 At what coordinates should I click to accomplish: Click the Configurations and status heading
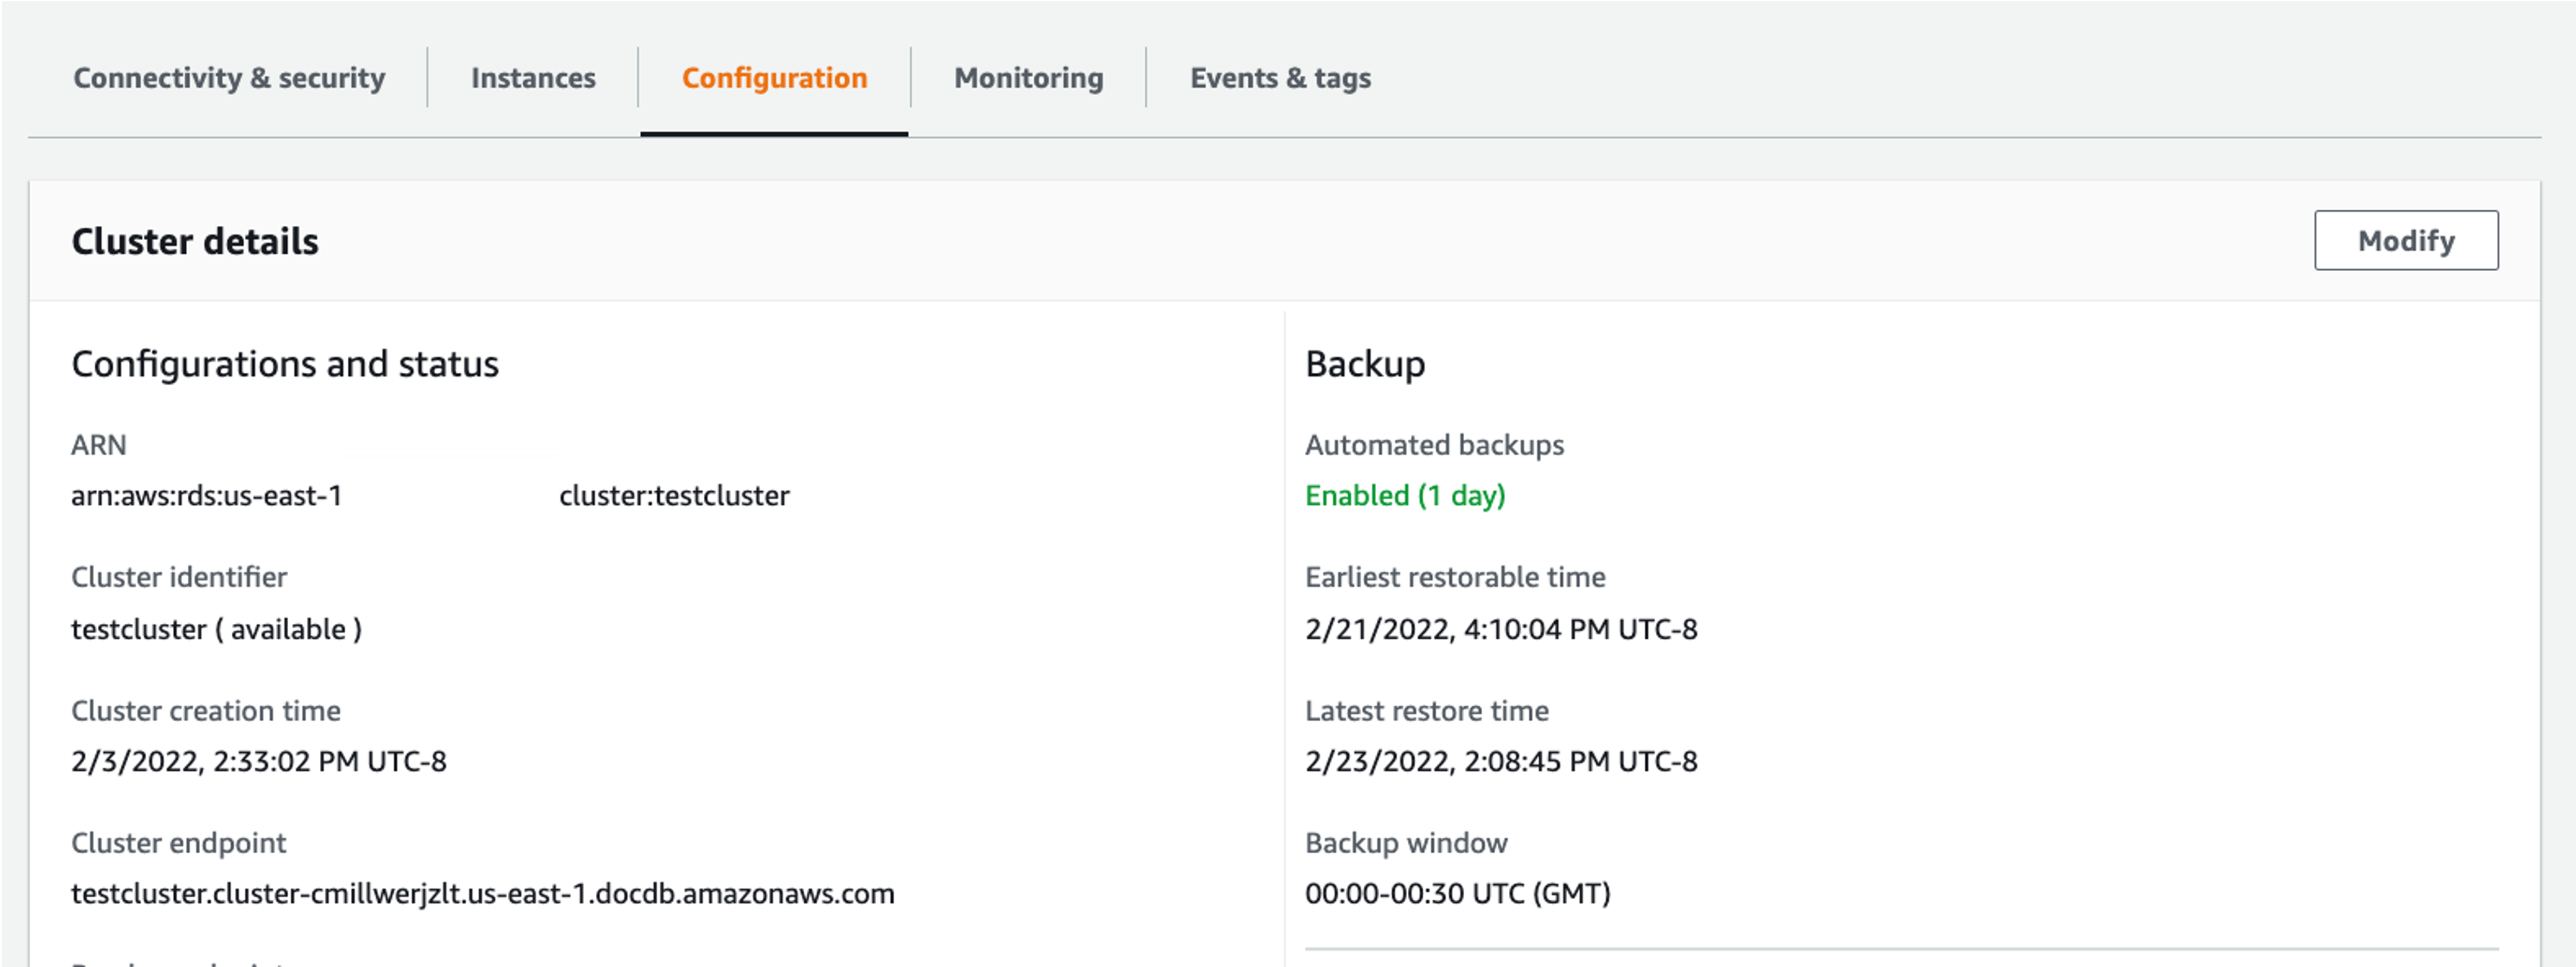point(285,364)
